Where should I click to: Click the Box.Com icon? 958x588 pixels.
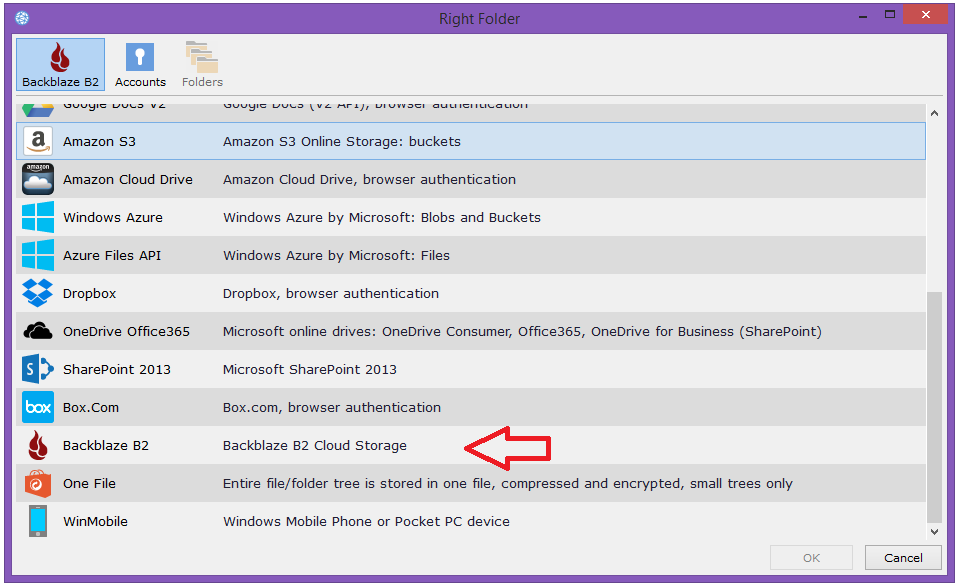click(38, 408)
